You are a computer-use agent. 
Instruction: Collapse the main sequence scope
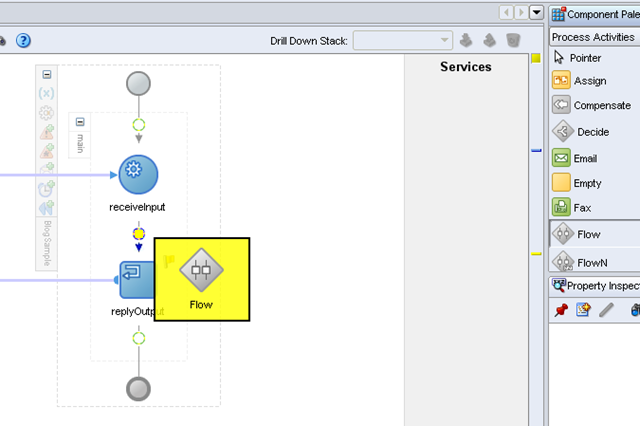80,122
